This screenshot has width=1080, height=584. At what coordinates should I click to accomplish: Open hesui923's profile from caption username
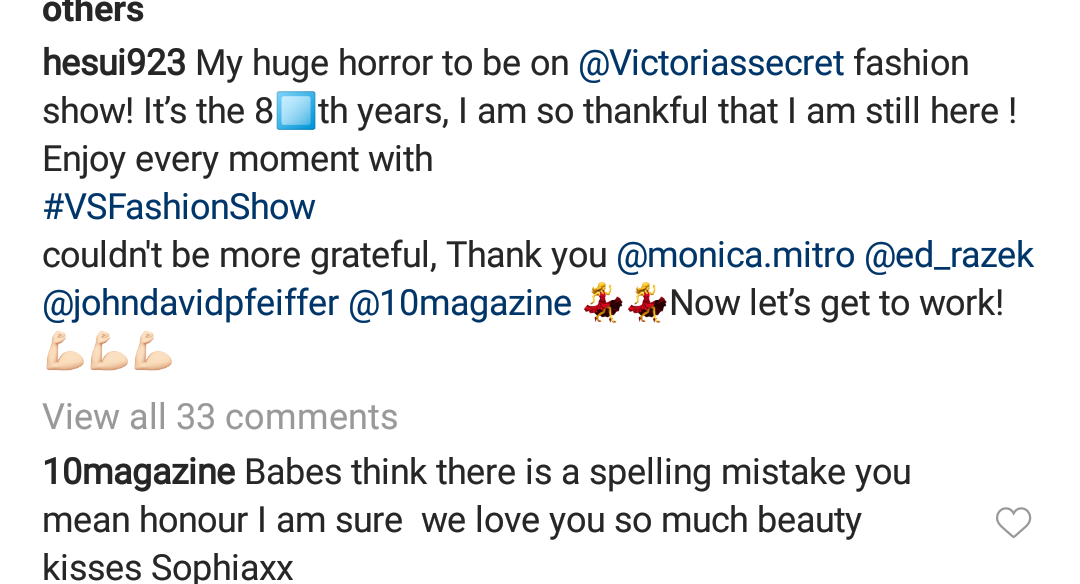pos(114,64)
